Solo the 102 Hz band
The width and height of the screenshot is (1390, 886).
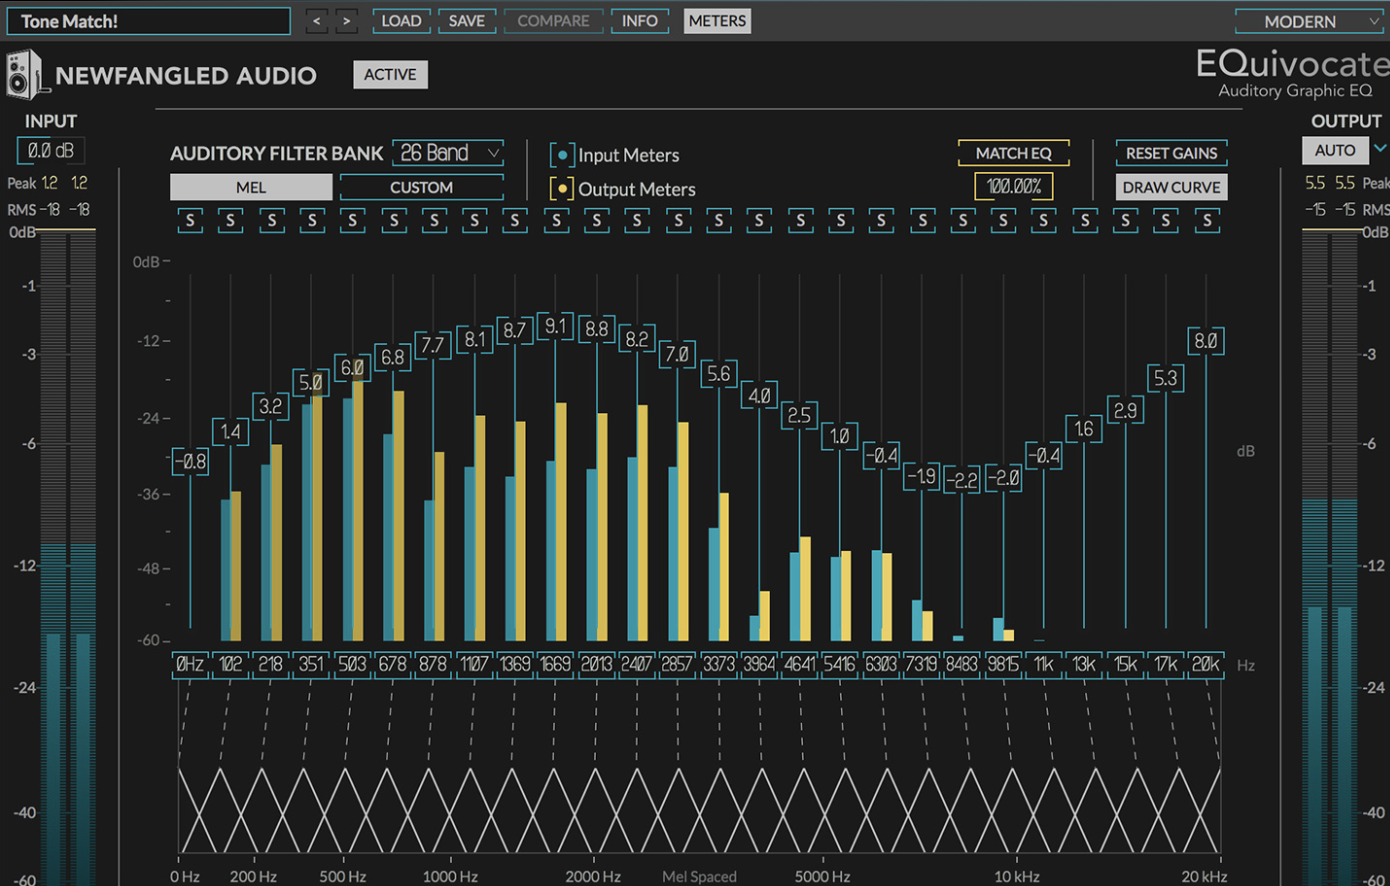coord(230,220)
